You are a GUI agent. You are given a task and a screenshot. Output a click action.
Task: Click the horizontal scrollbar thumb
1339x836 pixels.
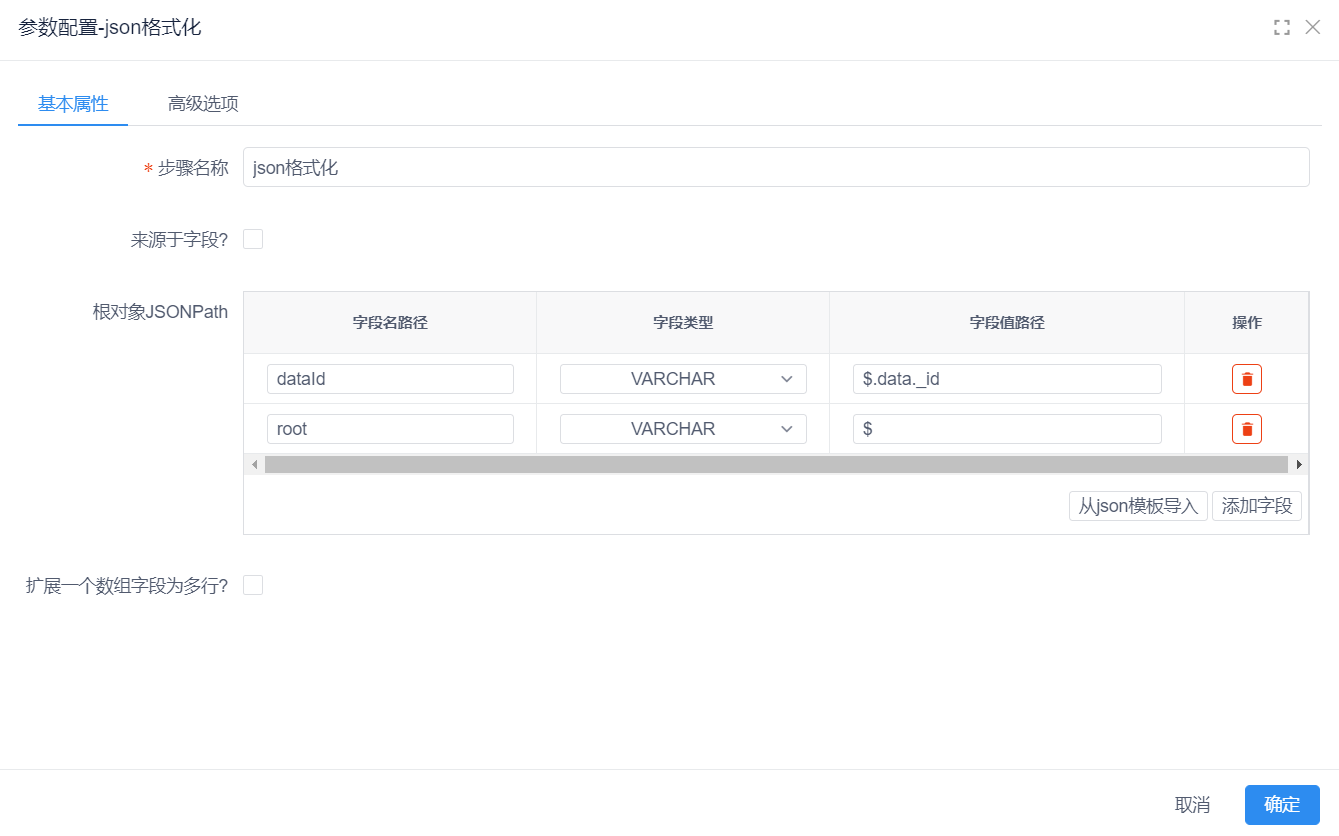[776, 464]
